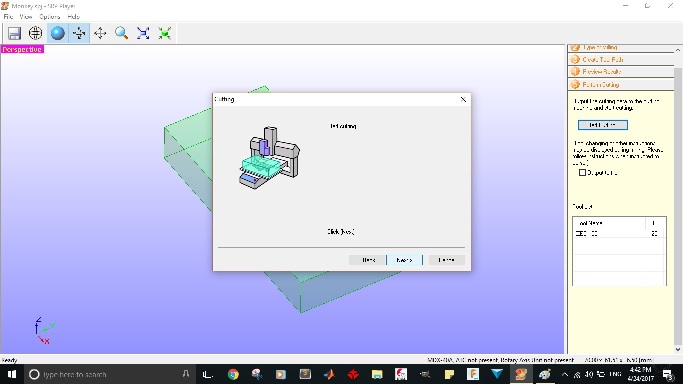Click the network Wi-Fi tray icon
This screenshot has height=384, width=683.
click(x=577, y=374)
